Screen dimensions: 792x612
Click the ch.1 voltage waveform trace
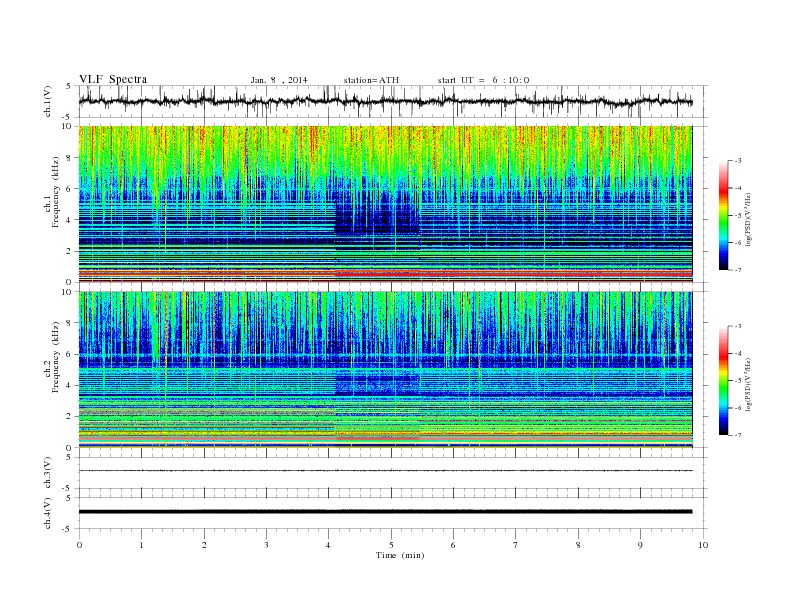tap(385, 101)
